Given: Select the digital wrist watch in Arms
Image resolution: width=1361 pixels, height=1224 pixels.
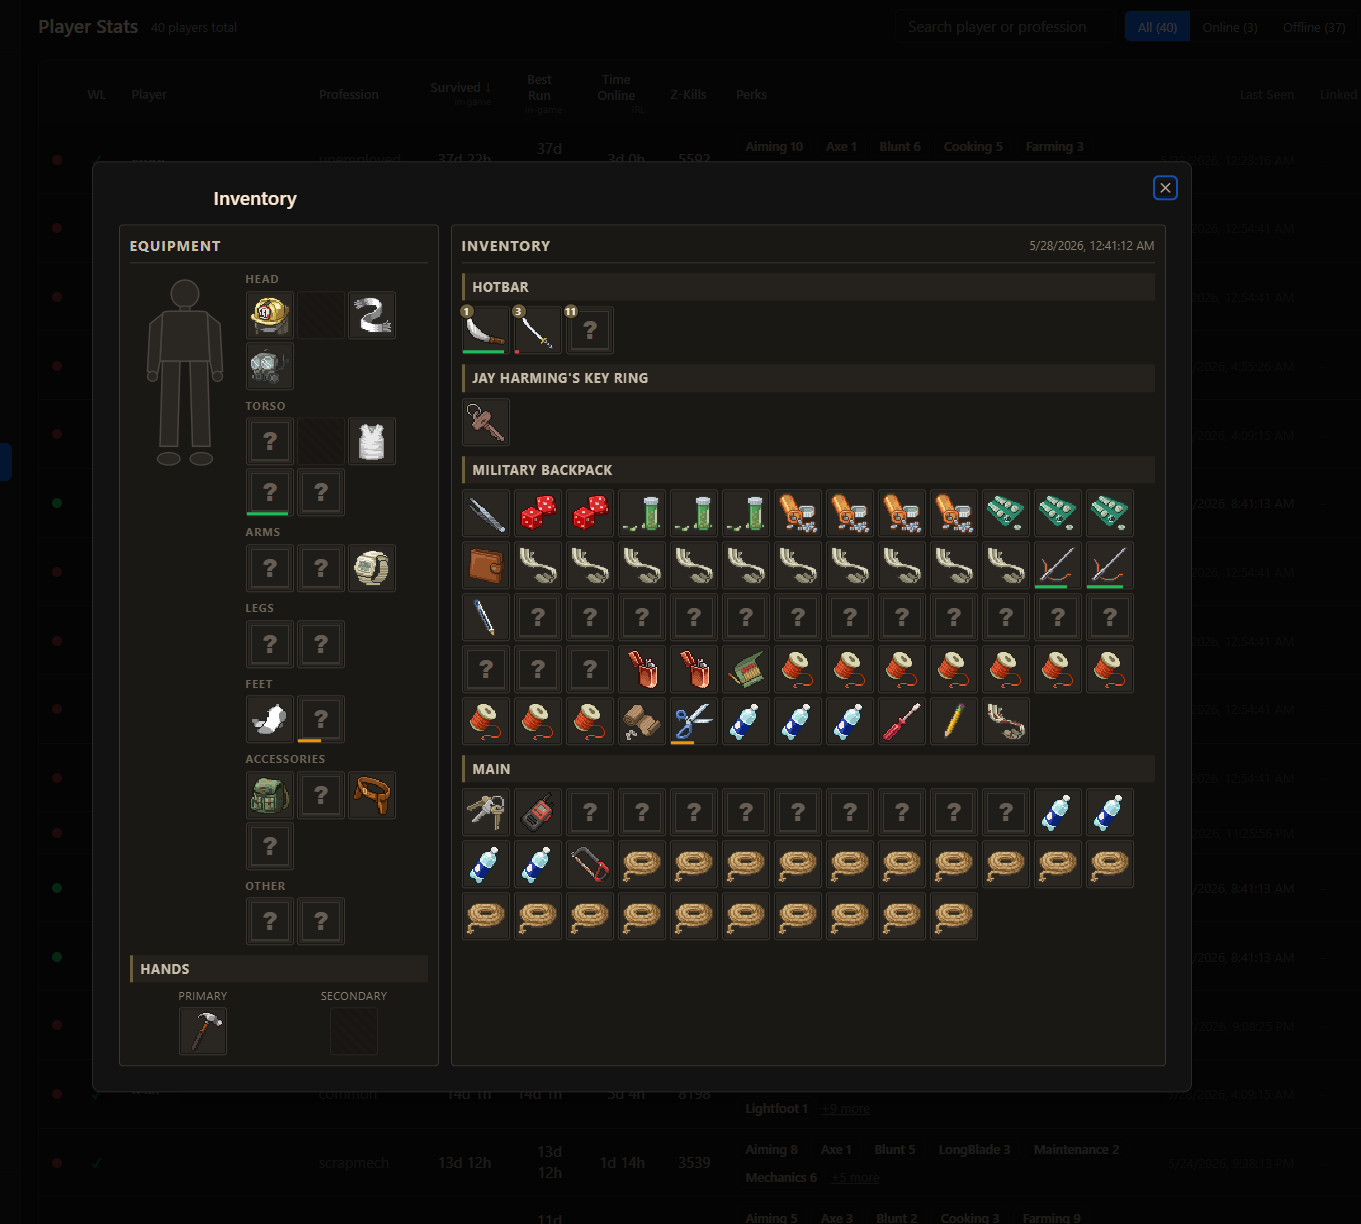Looking at the screenshot, I should (372, 568).
